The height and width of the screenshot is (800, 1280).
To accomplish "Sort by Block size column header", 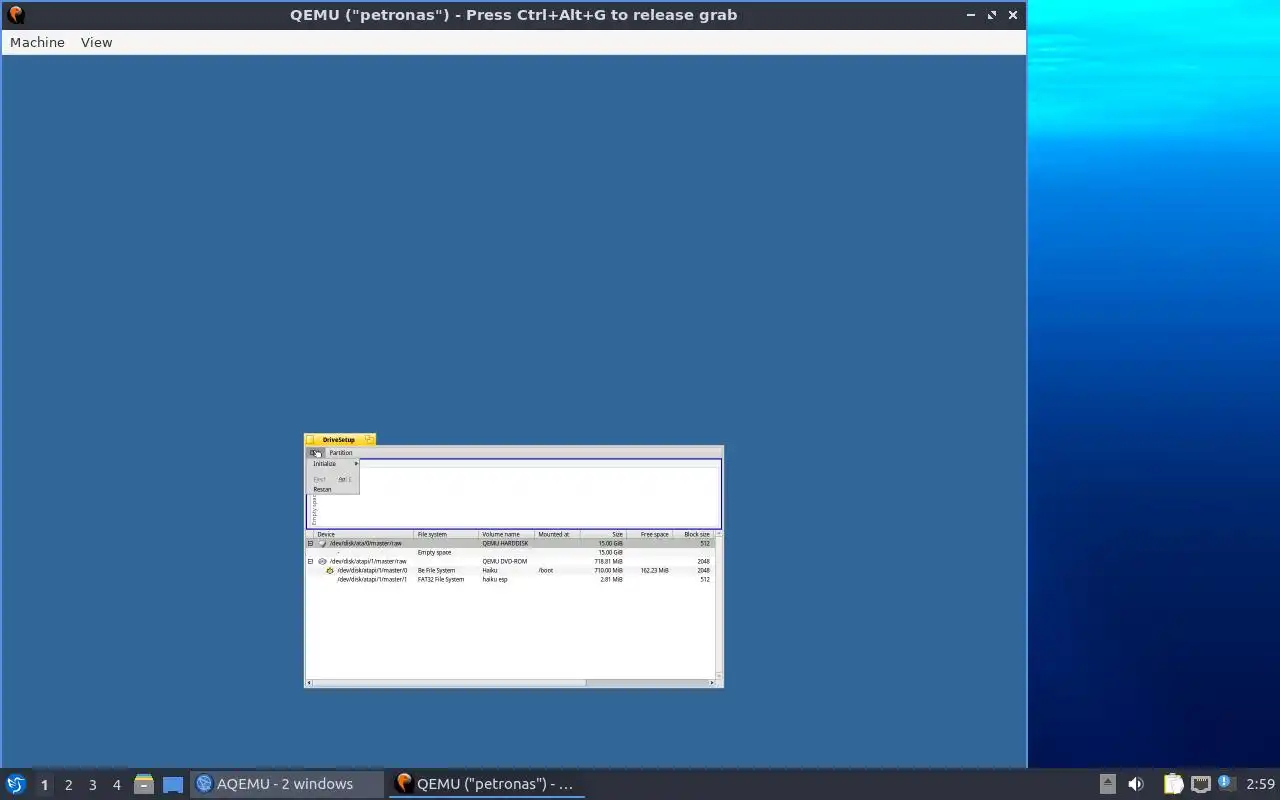I will click(693, 534).
